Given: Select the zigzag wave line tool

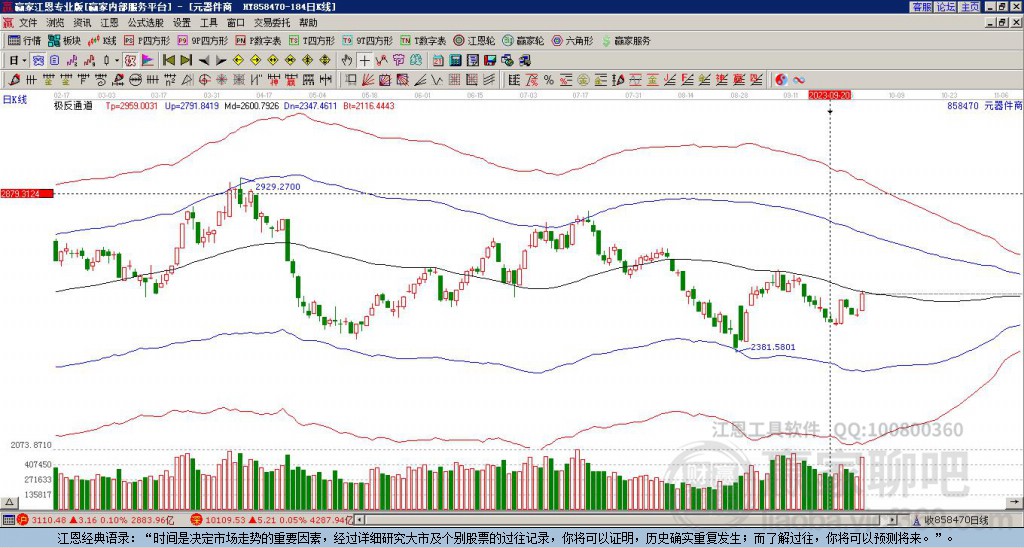Looking at the screenshot, I should tap(436, 80).
